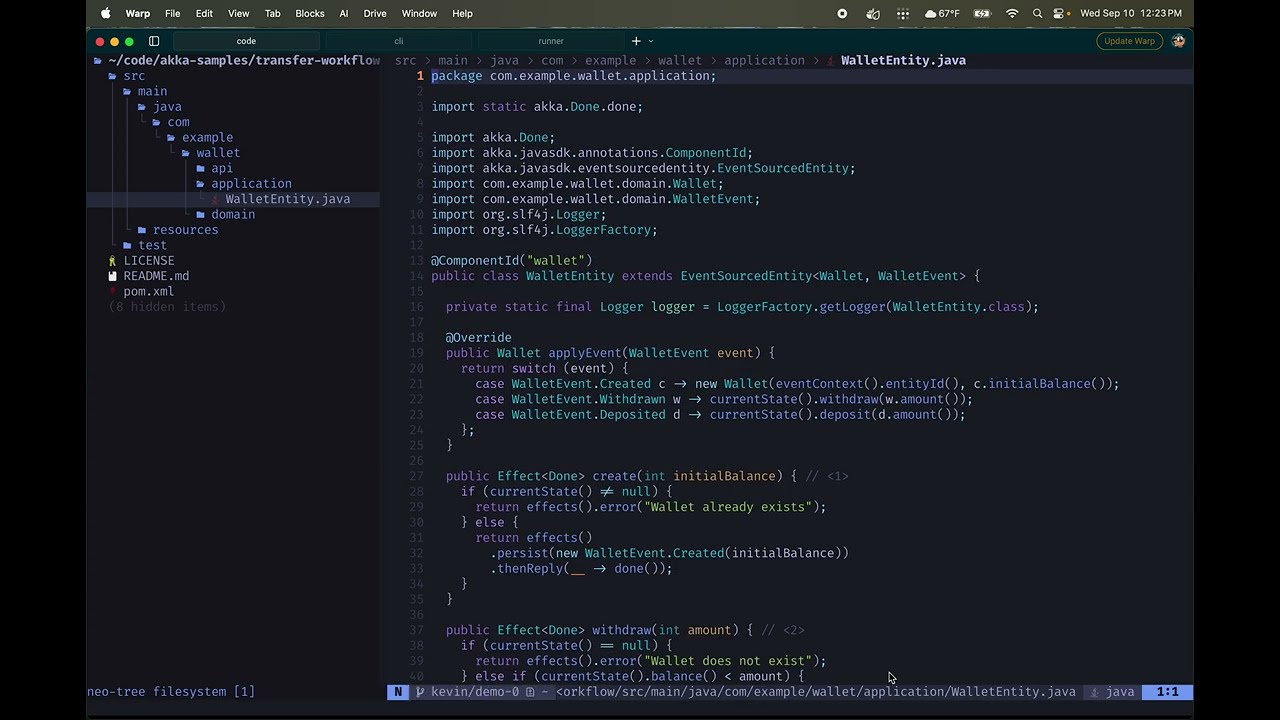
Task: Open the new-tab options chevron
Action: coord(651,41)
